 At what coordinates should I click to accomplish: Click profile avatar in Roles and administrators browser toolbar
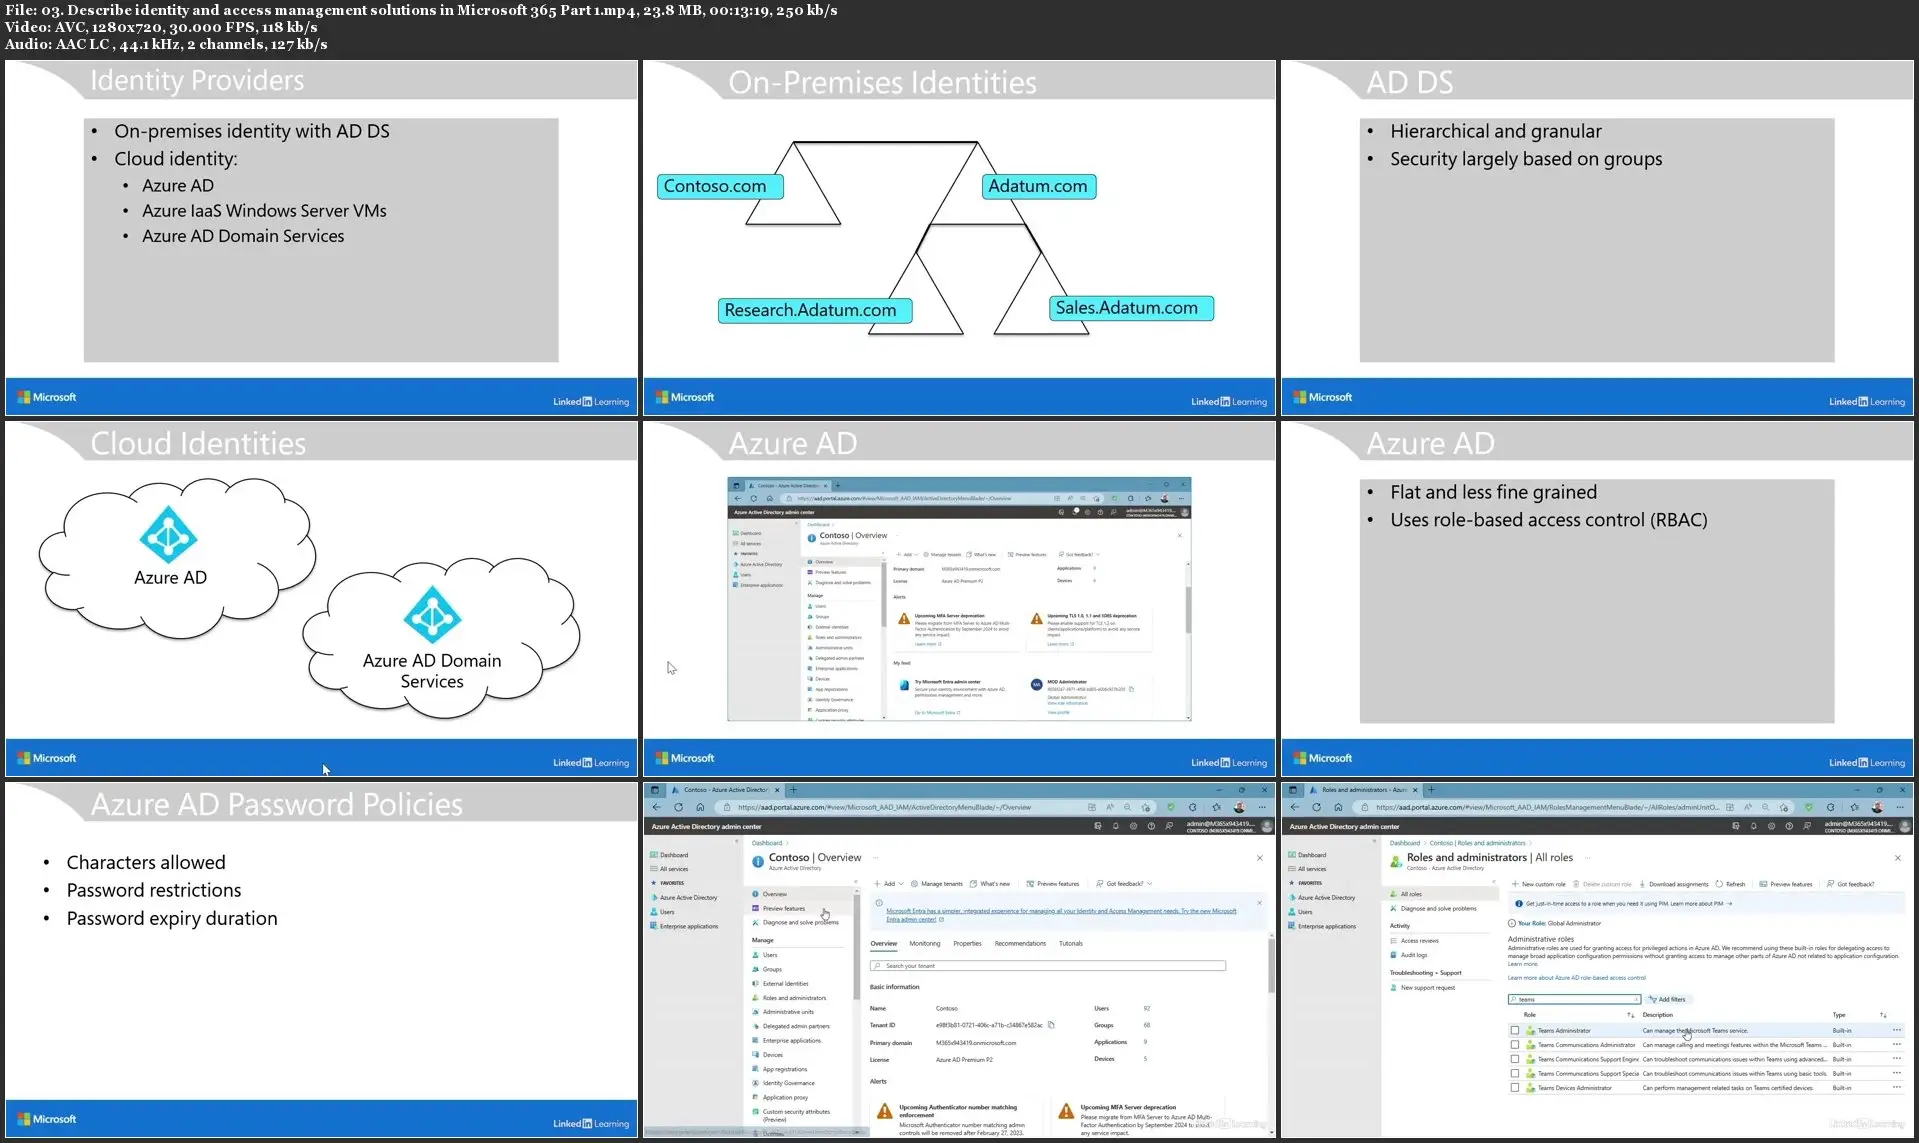coord(1877,807)
